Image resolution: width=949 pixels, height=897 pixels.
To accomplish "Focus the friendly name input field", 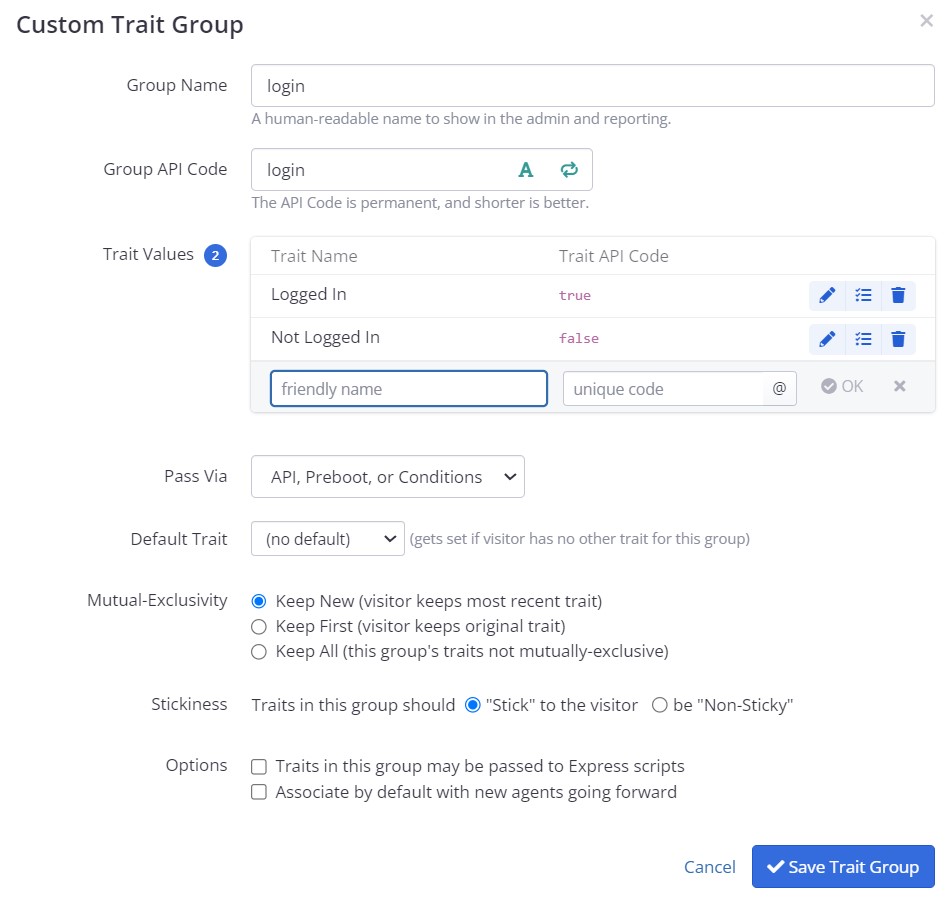I will pos(409,389).
